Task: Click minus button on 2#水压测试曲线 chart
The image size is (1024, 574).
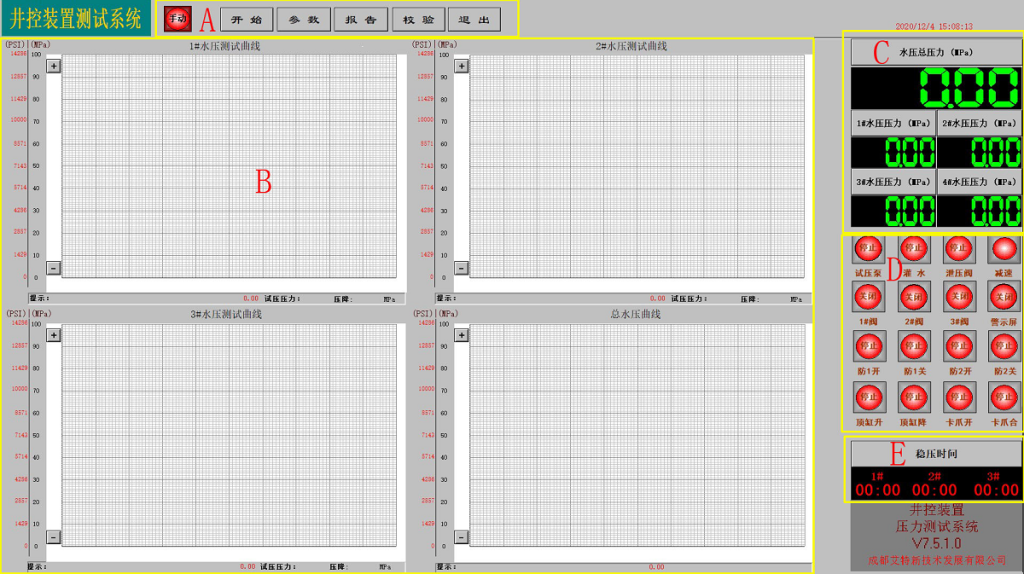Action: (x=461, y=268)
